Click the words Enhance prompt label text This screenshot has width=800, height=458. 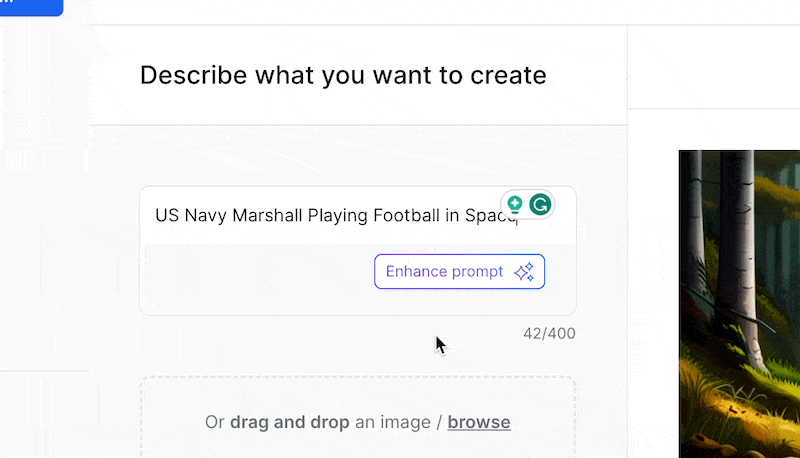[444, 272]
